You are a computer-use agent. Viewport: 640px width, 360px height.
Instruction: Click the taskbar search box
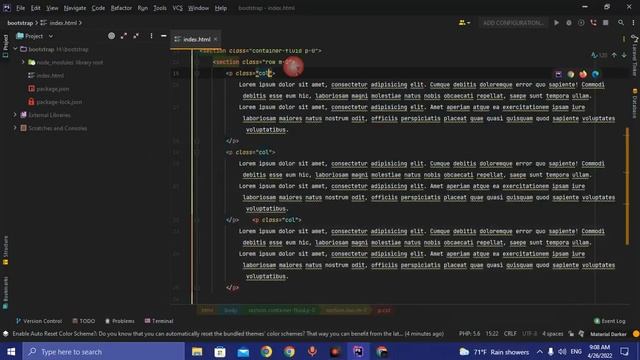click(x=104, y=351)
